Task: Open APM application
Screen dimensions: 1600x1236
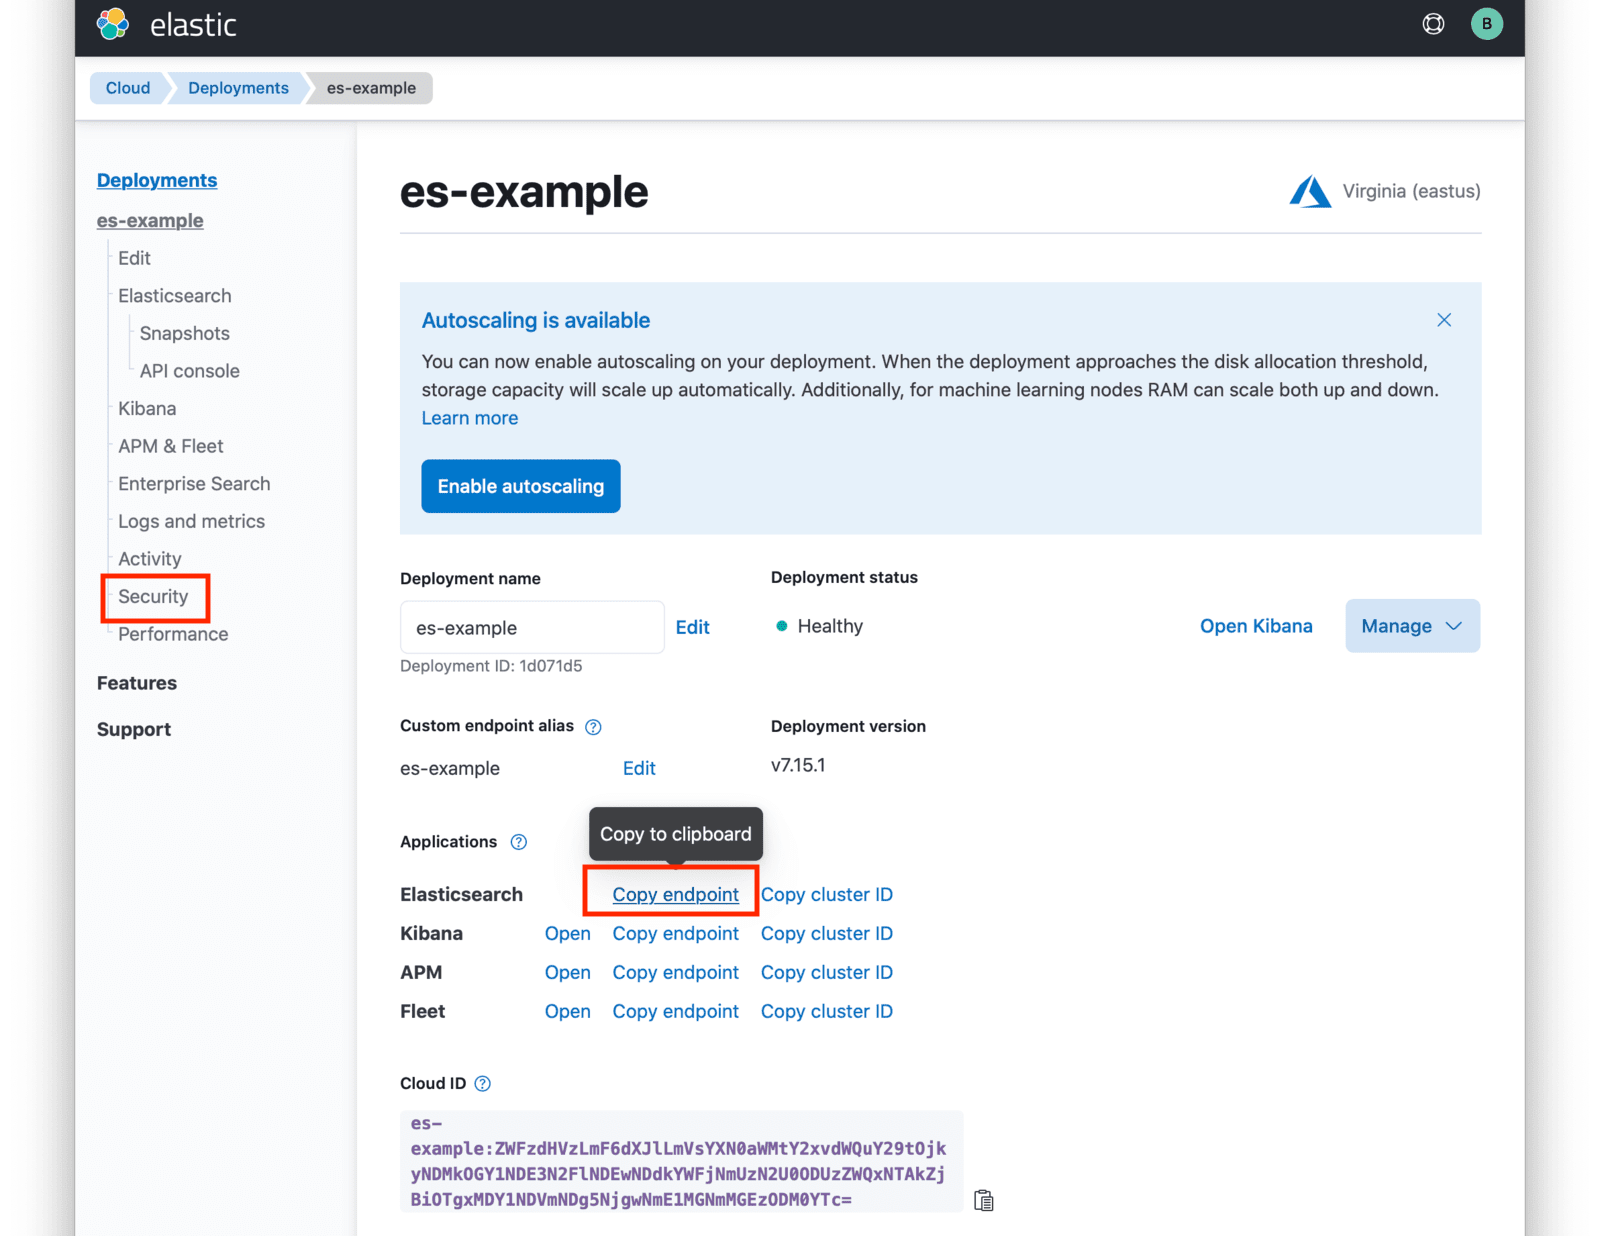Action: pos(568,973)
